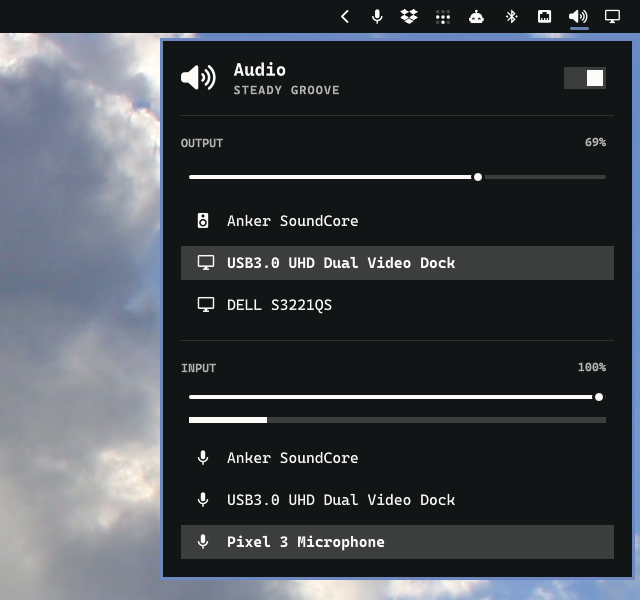This screenshot has height=600, width=640.
Task: Click the INPUT section label
Action: [x=198, y=368]
